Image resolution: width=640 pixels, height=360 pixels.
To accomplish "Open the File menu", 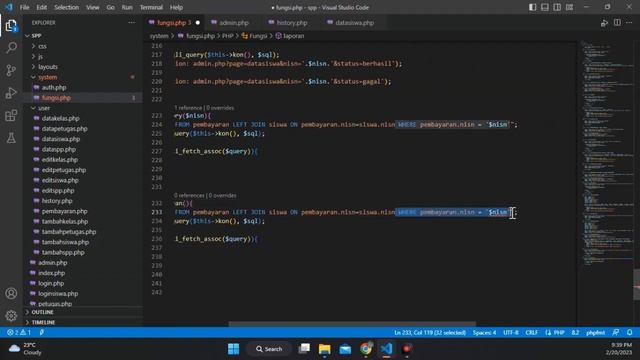I will tap(24, 7).
